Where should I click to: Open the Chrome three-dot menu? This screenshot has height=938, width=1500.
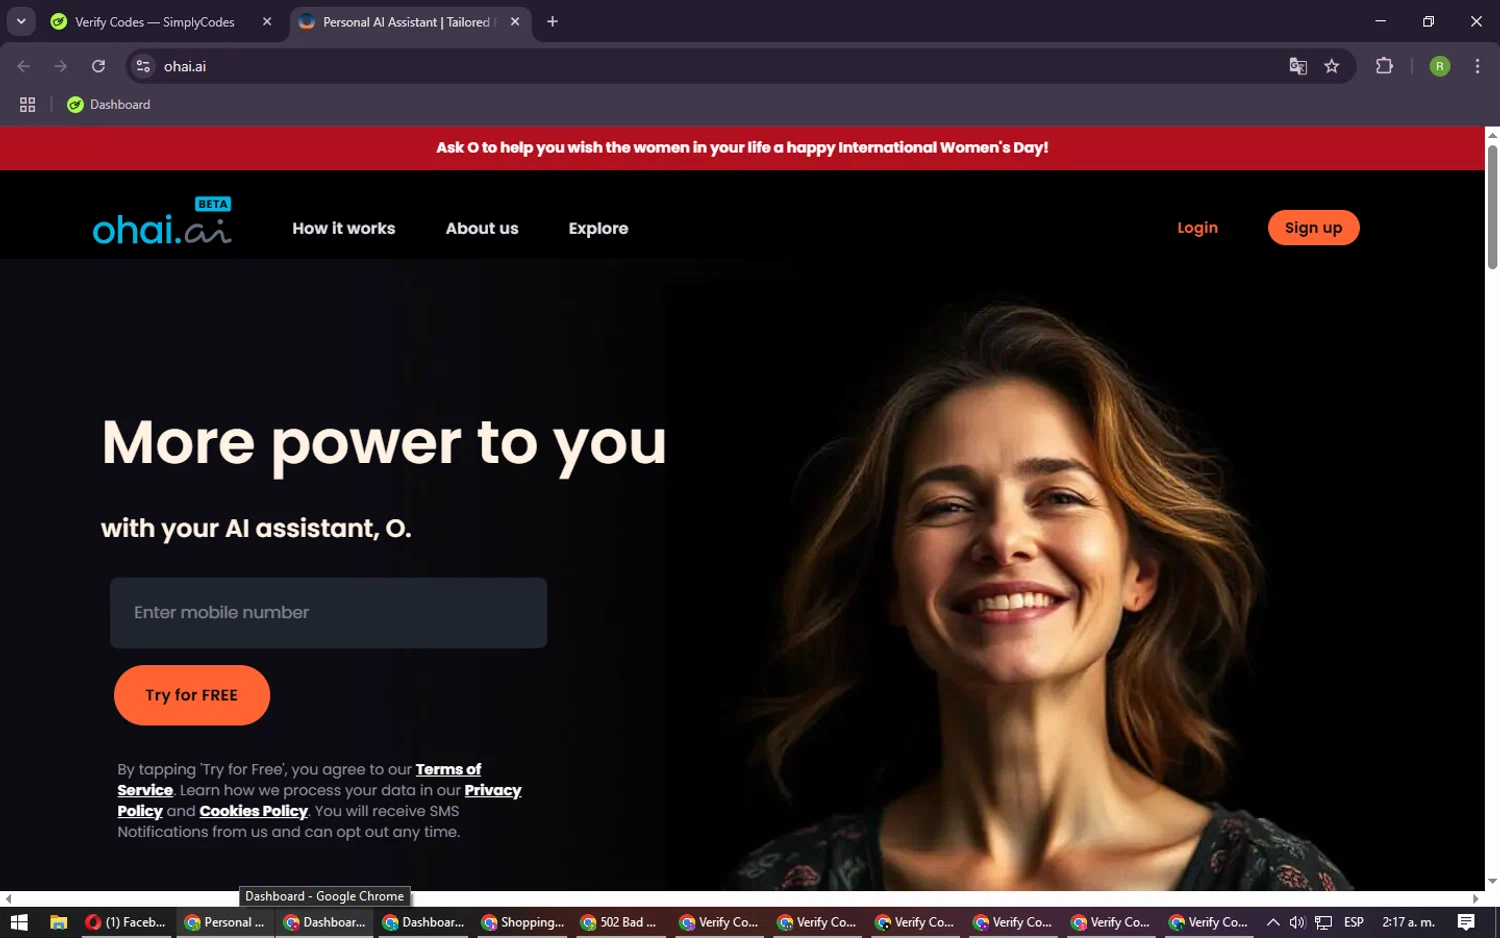pyautogui.click(x=1477, y=66)
